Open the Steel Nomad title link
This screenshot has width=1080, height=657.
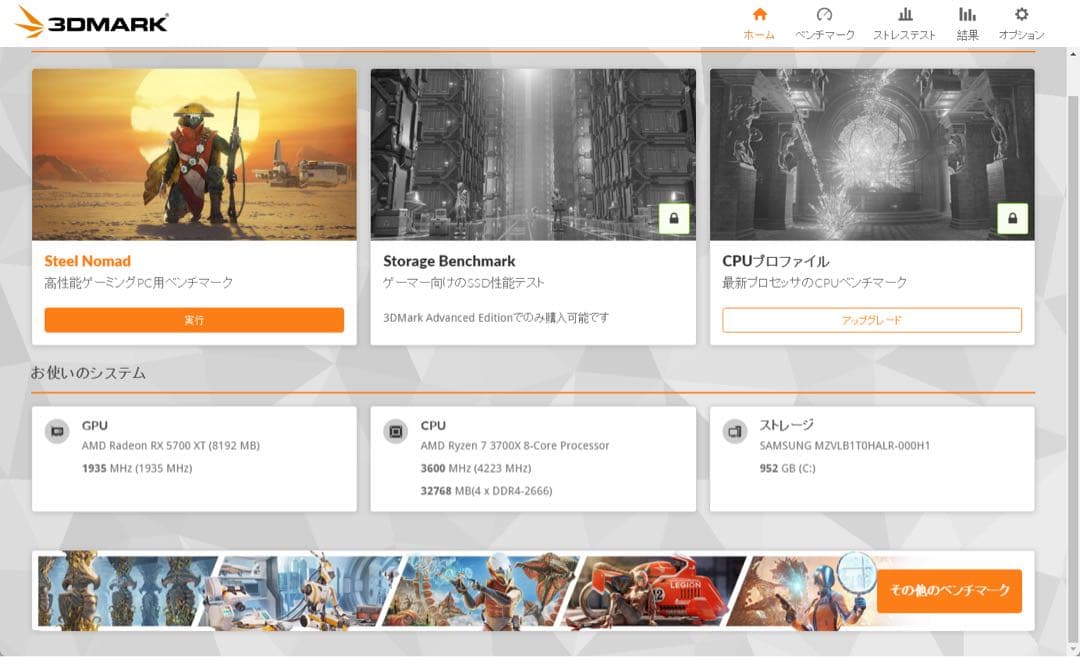click(x=87, y=261)
